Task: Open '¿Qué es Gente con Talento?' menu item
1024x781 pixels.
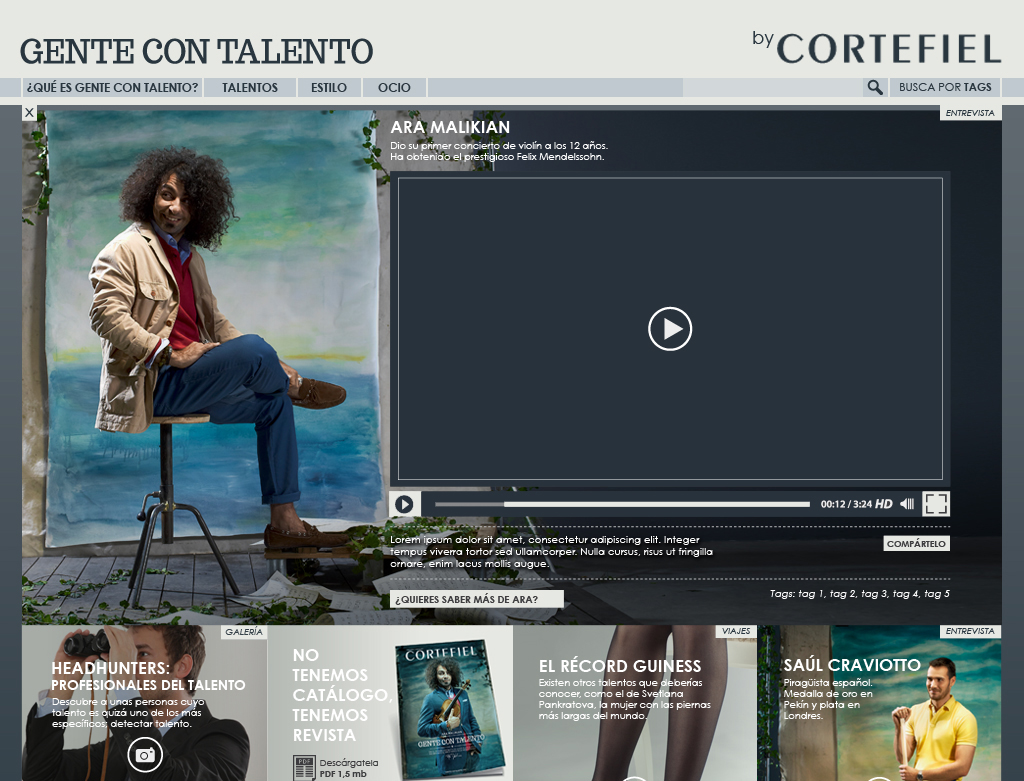Action: click(112, 88)
